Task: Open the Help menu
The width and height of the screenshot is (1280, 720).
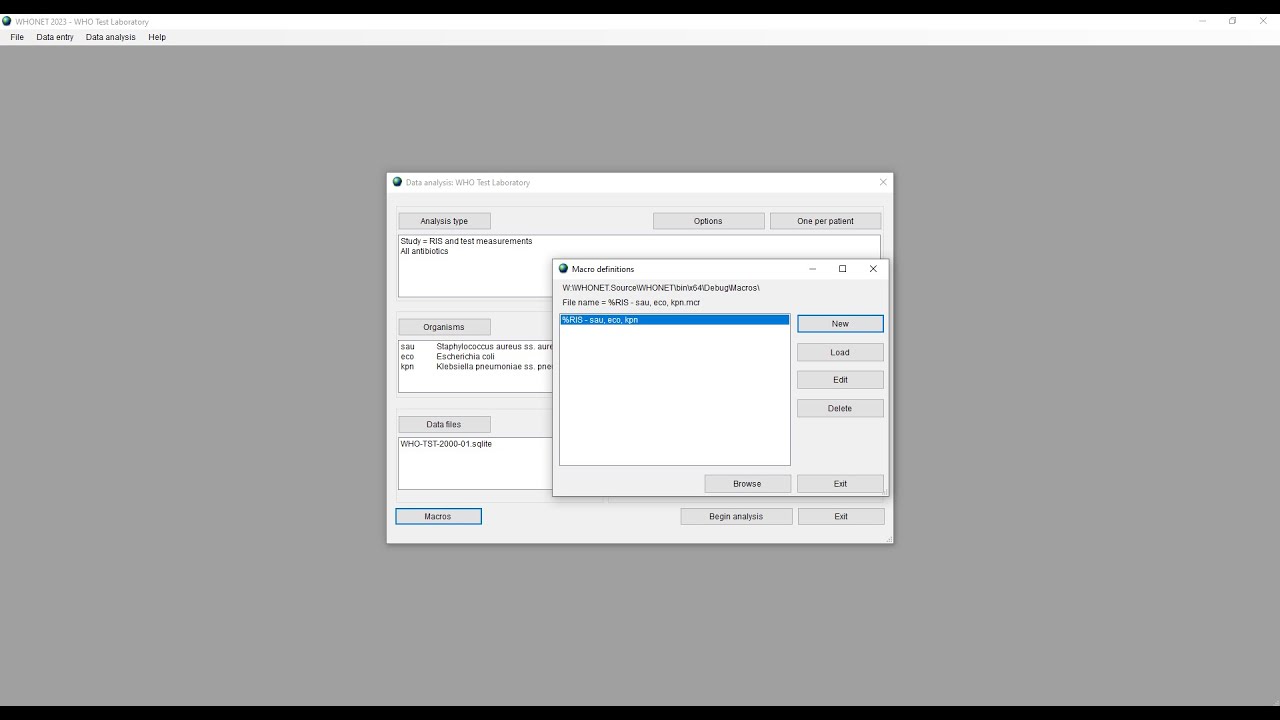Action: pyautogui.click(x=157, y=37)
